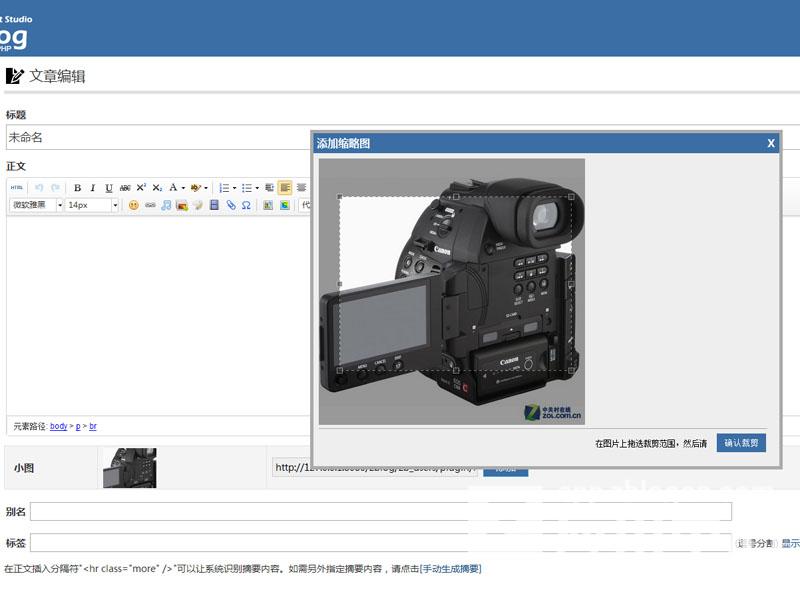Insert an emoticon with smiley icon
This screenshot has height=592, width=800.
coord(133,205)
